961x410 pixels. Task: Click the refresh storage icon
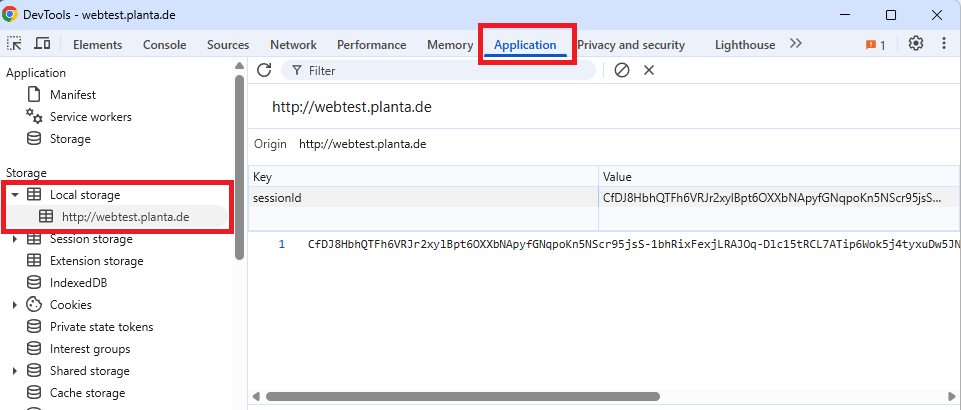click(265, 70)
